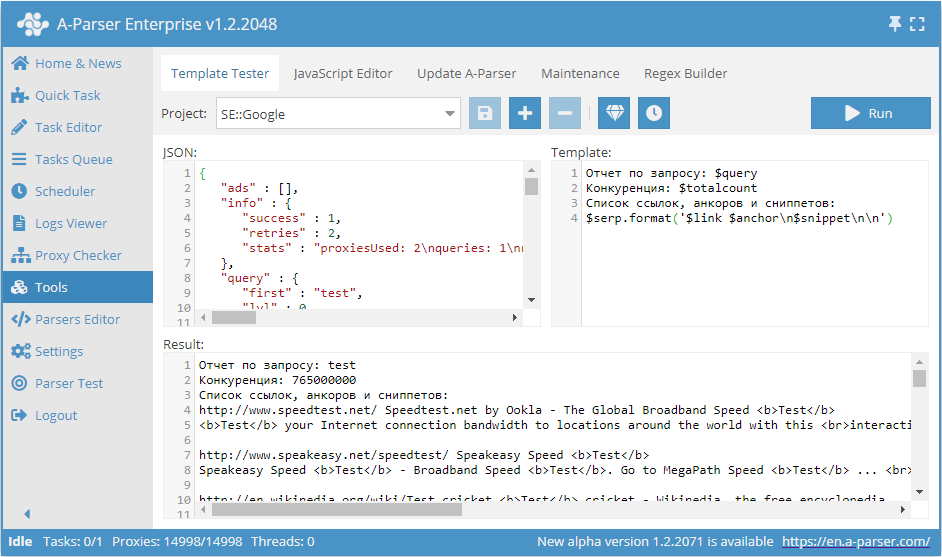Switch to JavaScript Editor tab
Screen dimensions: 942x557
[x=343, y=73]
